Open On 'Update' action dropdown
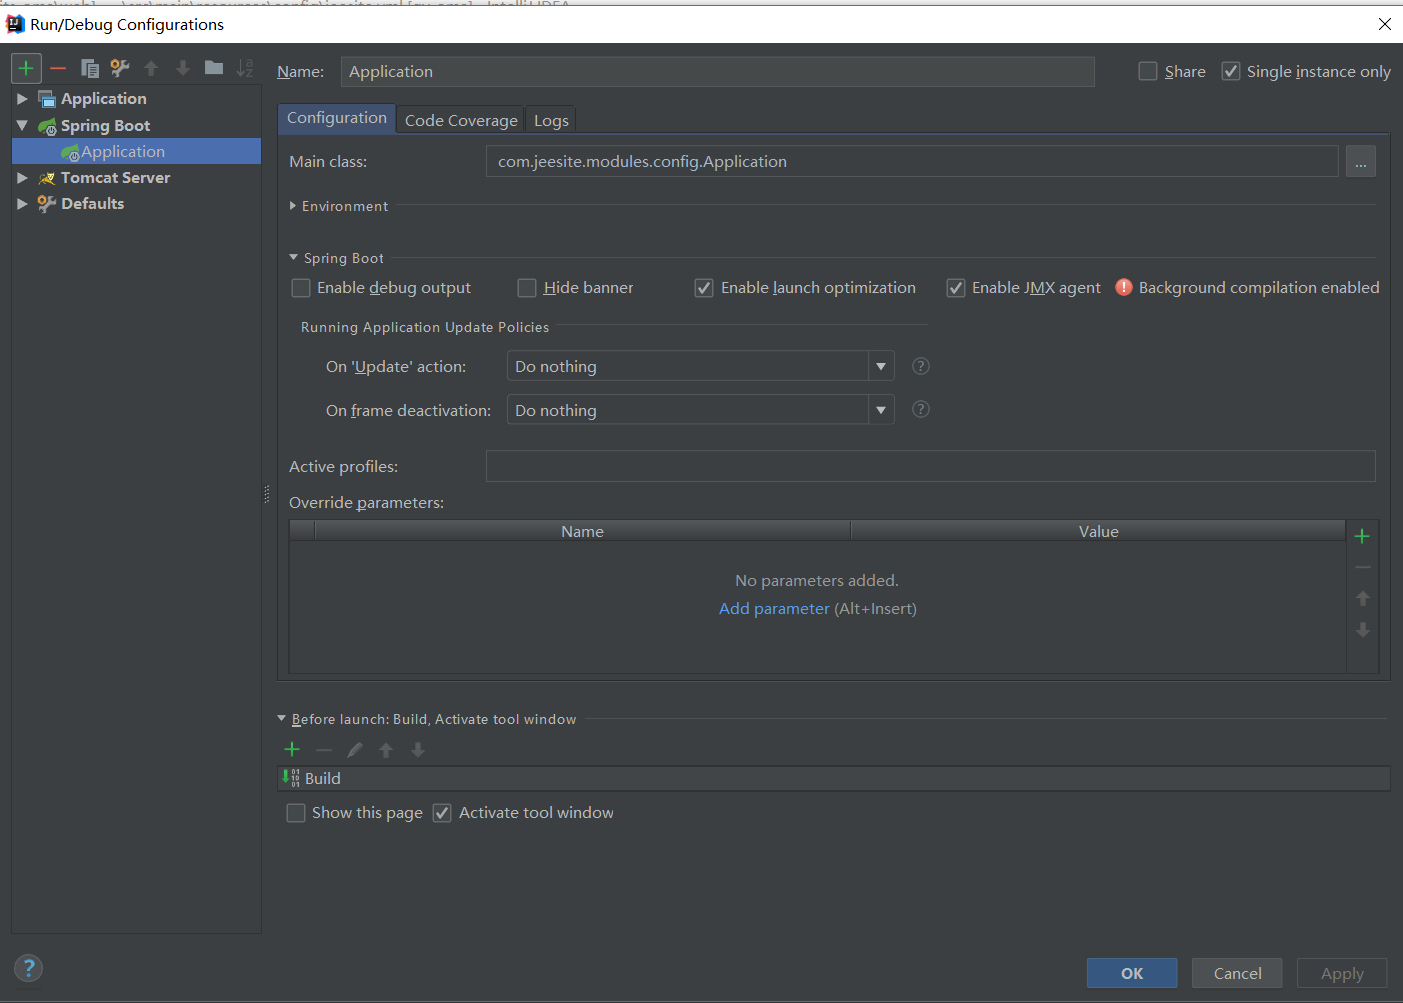This screenshot has height=1003, width=1403. [x=881, y=366]
